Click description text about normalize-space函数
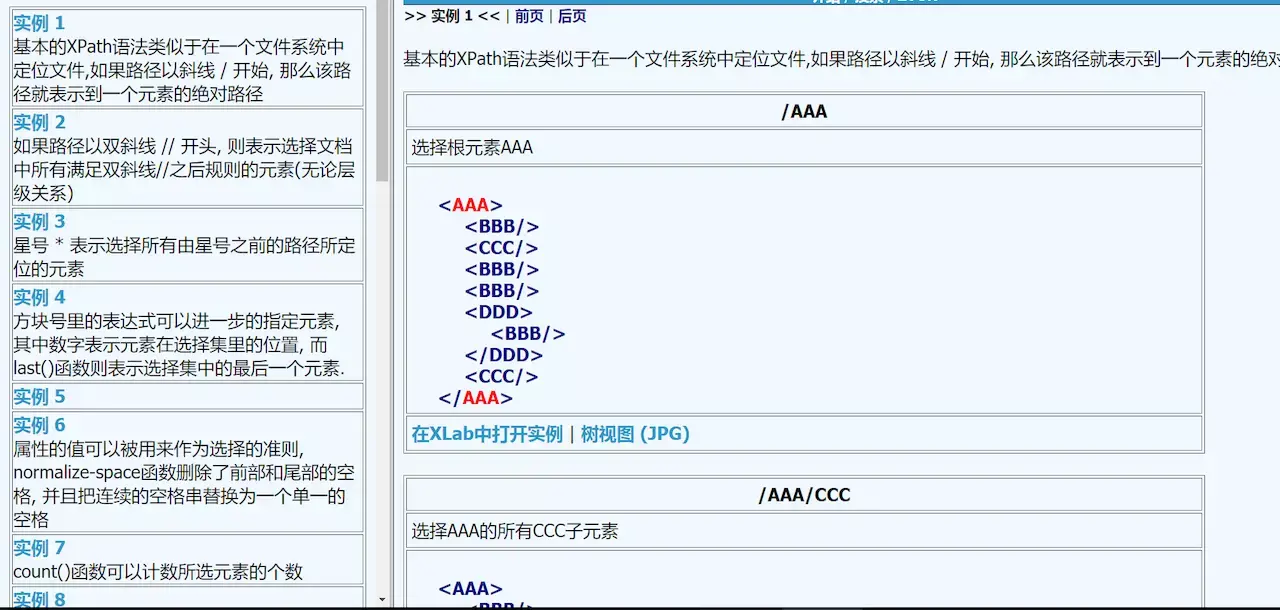 [x=184, y=484]
